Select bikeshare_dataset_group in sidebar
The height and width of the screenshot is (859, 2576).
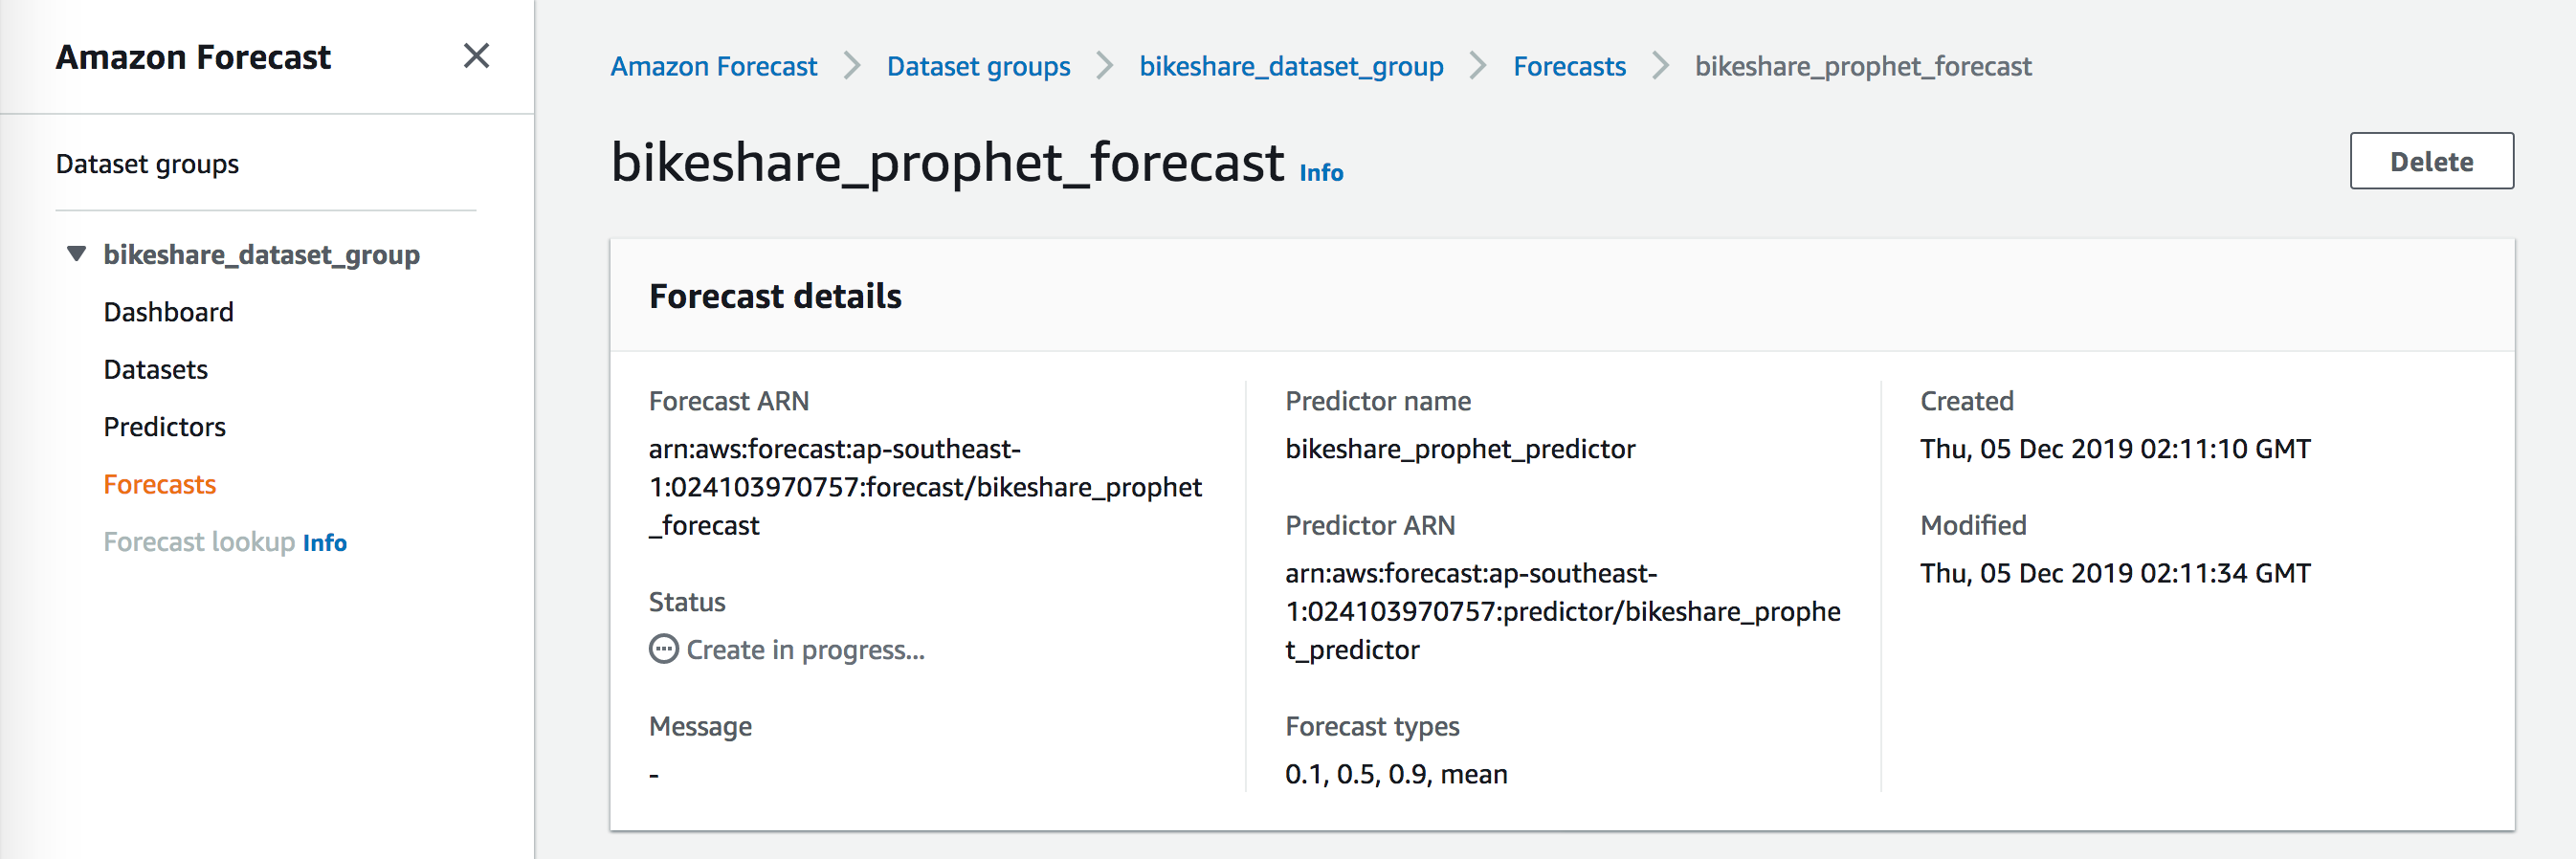[261, 255]
